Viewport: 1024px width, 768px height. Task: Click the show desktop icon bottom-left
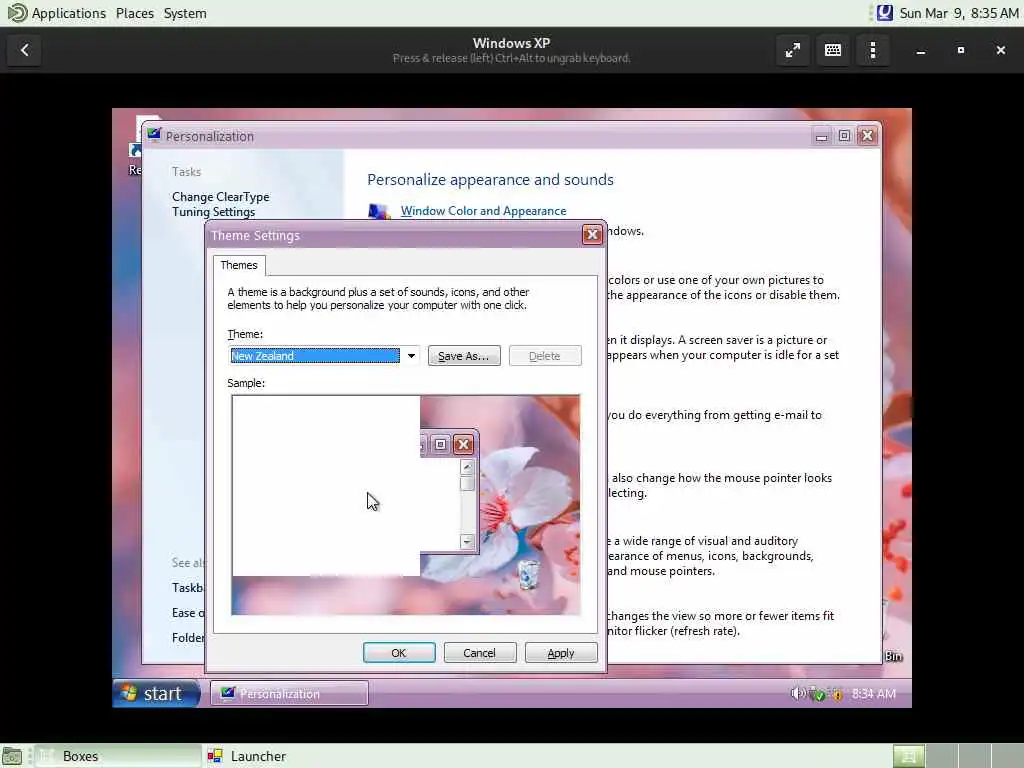[12, 756]
